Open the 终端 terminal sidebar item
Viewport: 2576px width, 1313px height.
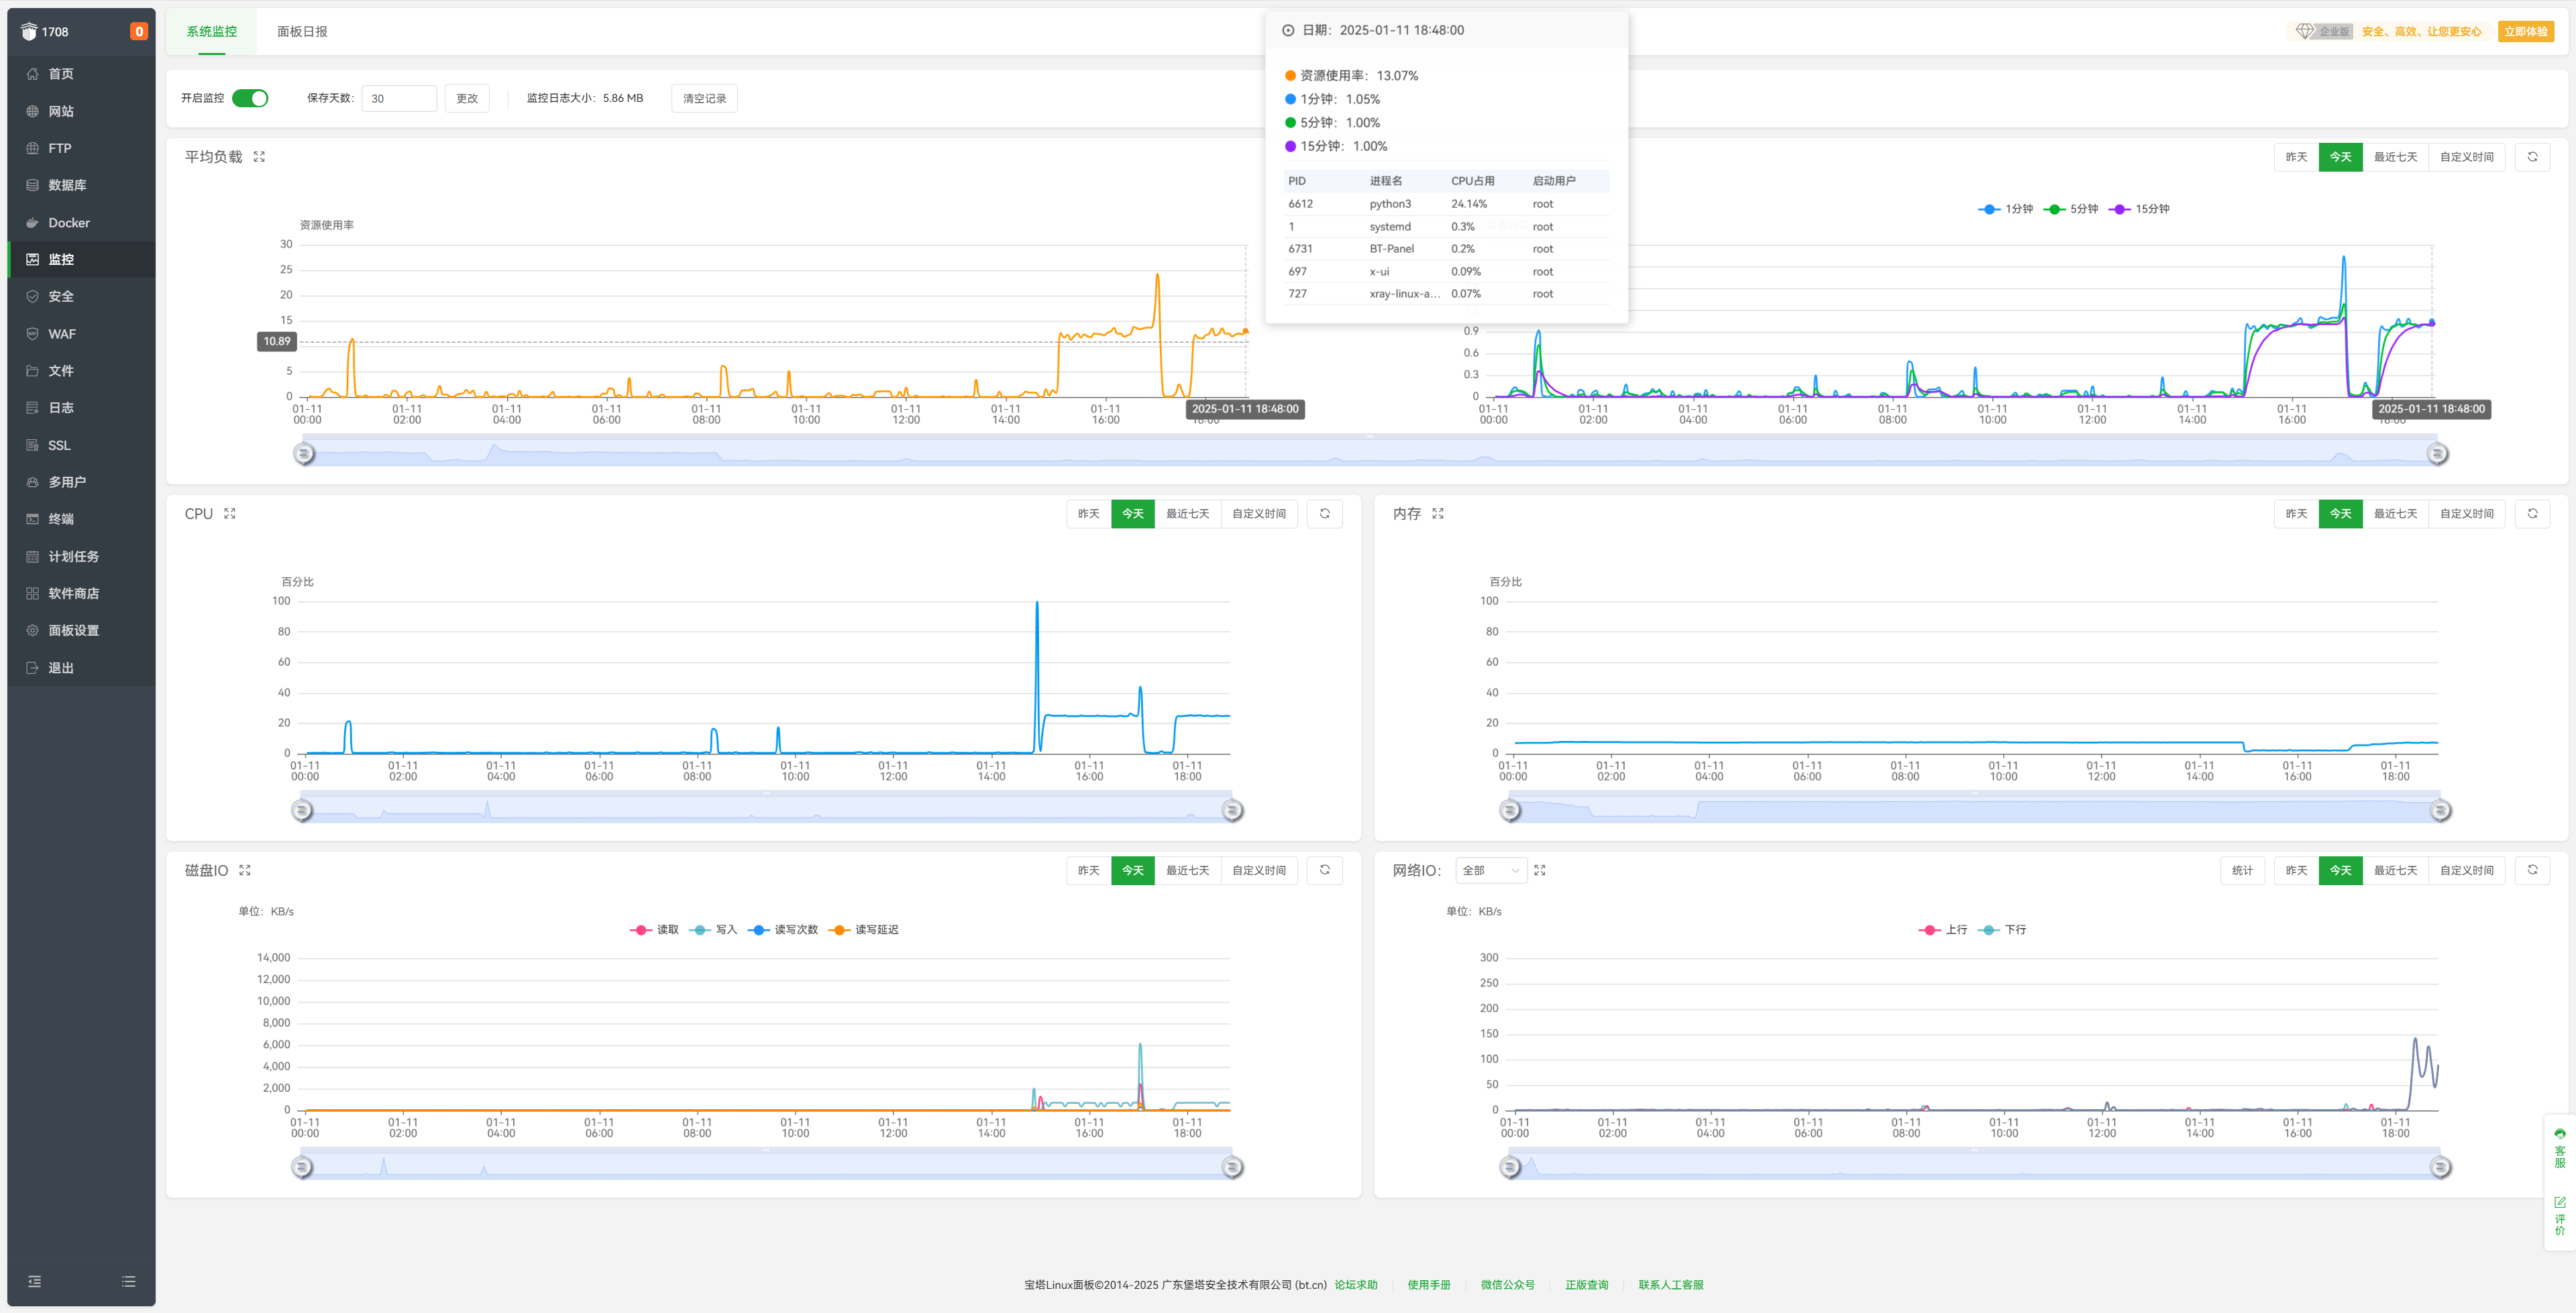point(81,519)
